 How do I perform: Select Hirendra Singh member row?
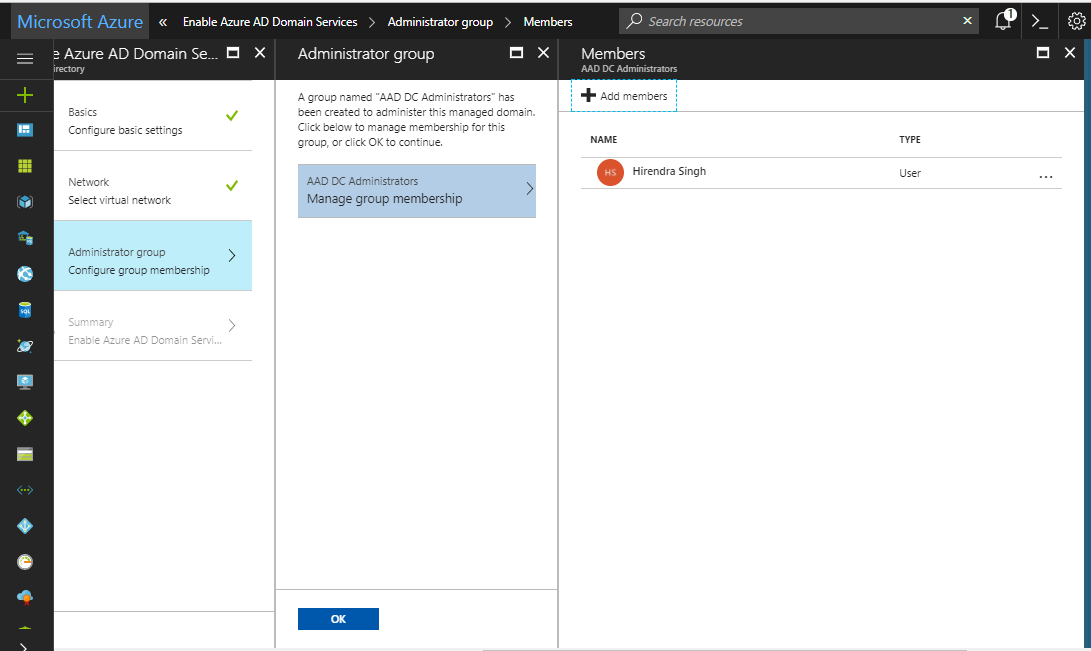click(x=821, y=172)
